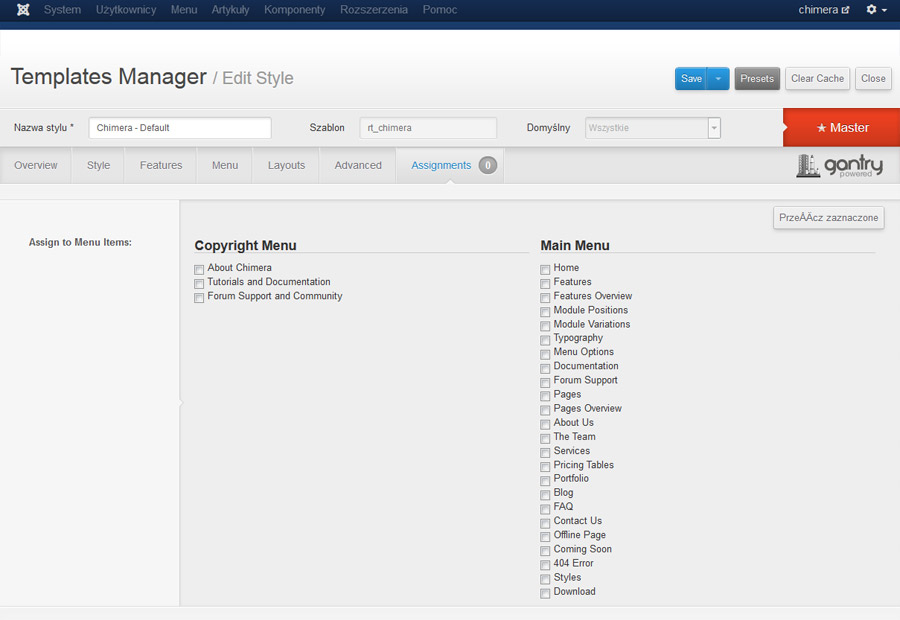
Task: Tick The Team checkbox
Action: (x=545, y=438)
